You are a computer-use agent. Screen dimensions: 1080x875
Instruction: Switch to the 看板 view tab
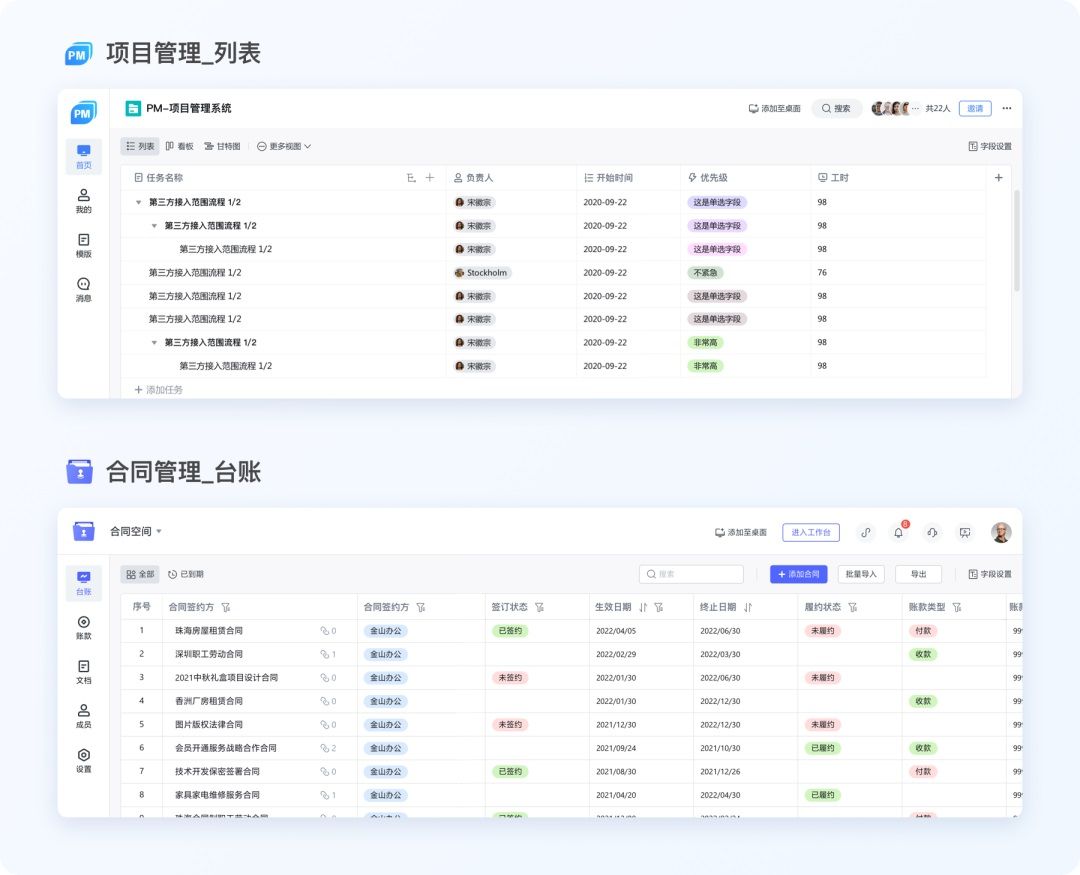coord(179,146)
